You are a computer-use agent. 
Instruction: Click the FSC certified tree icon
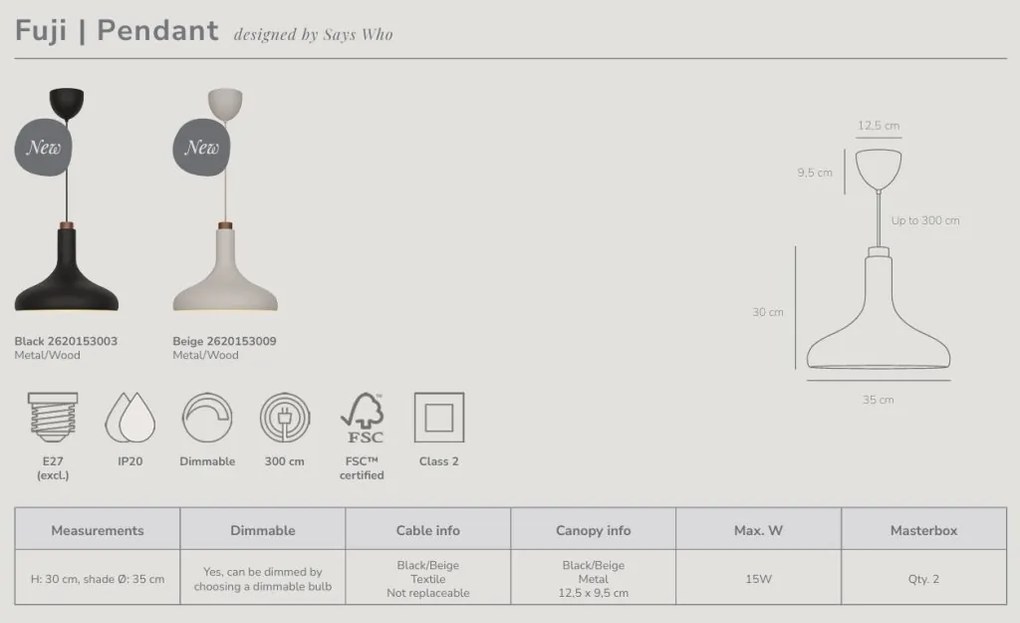tap(361, 420)
